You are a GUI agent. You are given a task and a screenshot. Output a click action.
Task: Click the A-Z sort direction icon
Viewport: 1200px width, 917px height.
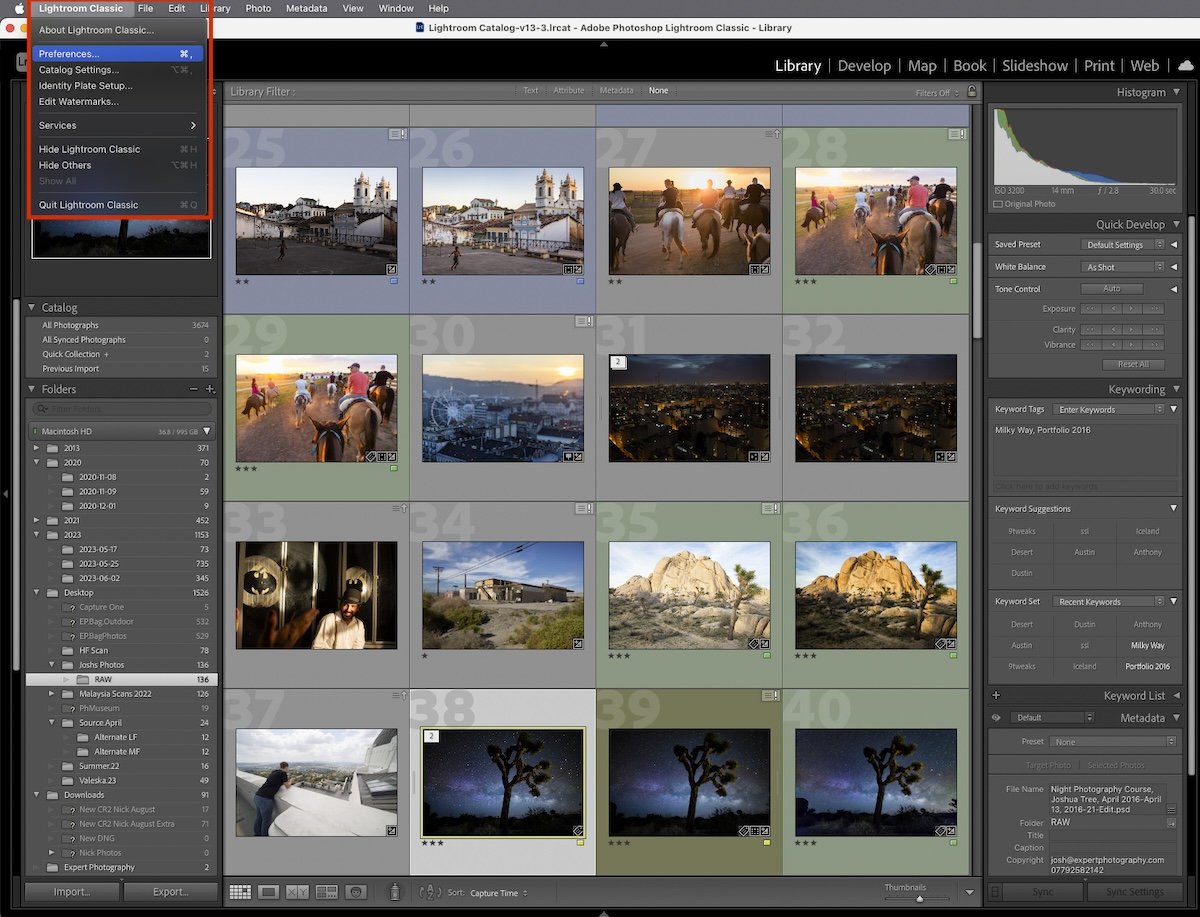[x=428, y=892]
